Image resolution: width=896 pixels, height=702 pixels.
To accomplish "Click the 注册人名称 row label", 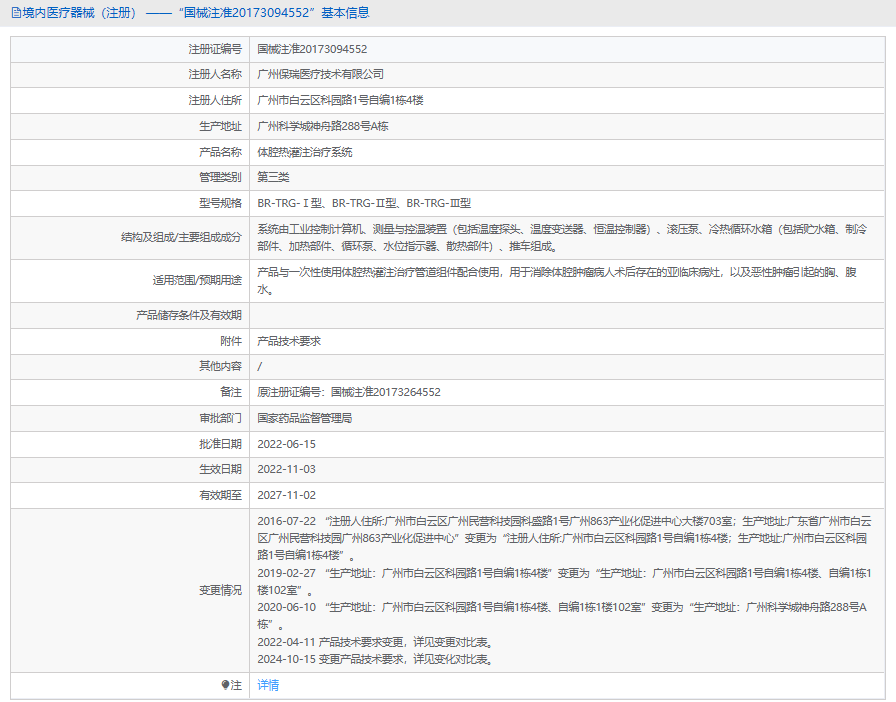I will [x=215, y=74].
